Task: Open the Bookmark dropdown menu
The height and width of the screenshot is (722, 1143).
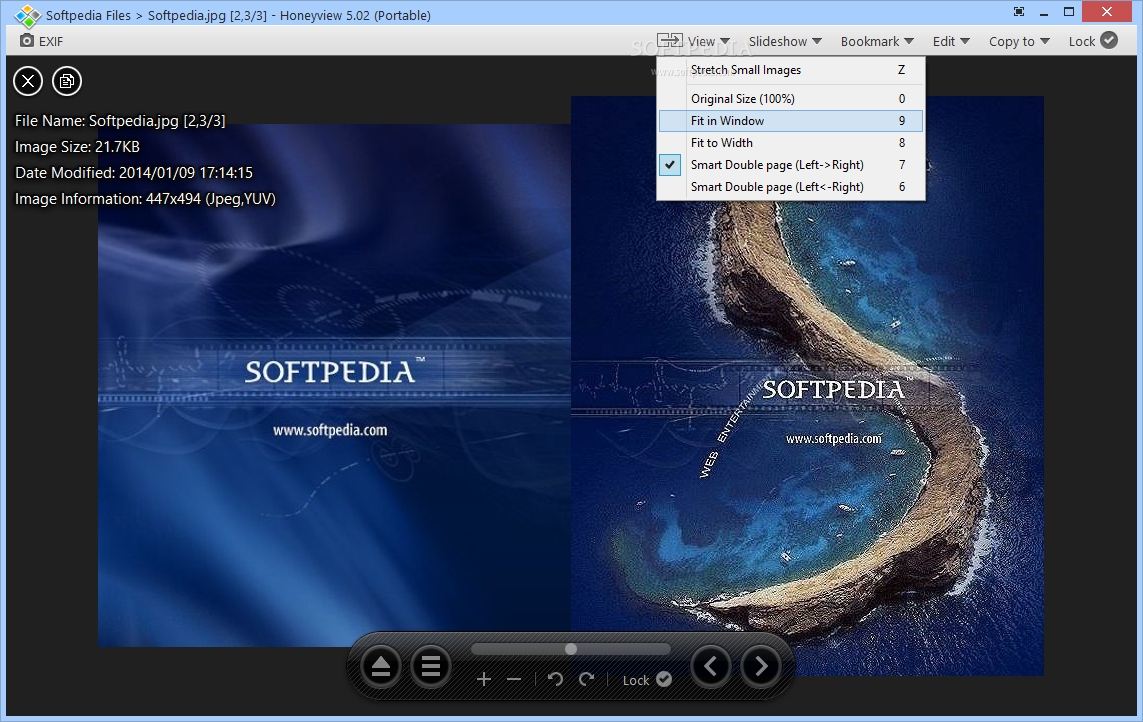Action: point(877,42)
